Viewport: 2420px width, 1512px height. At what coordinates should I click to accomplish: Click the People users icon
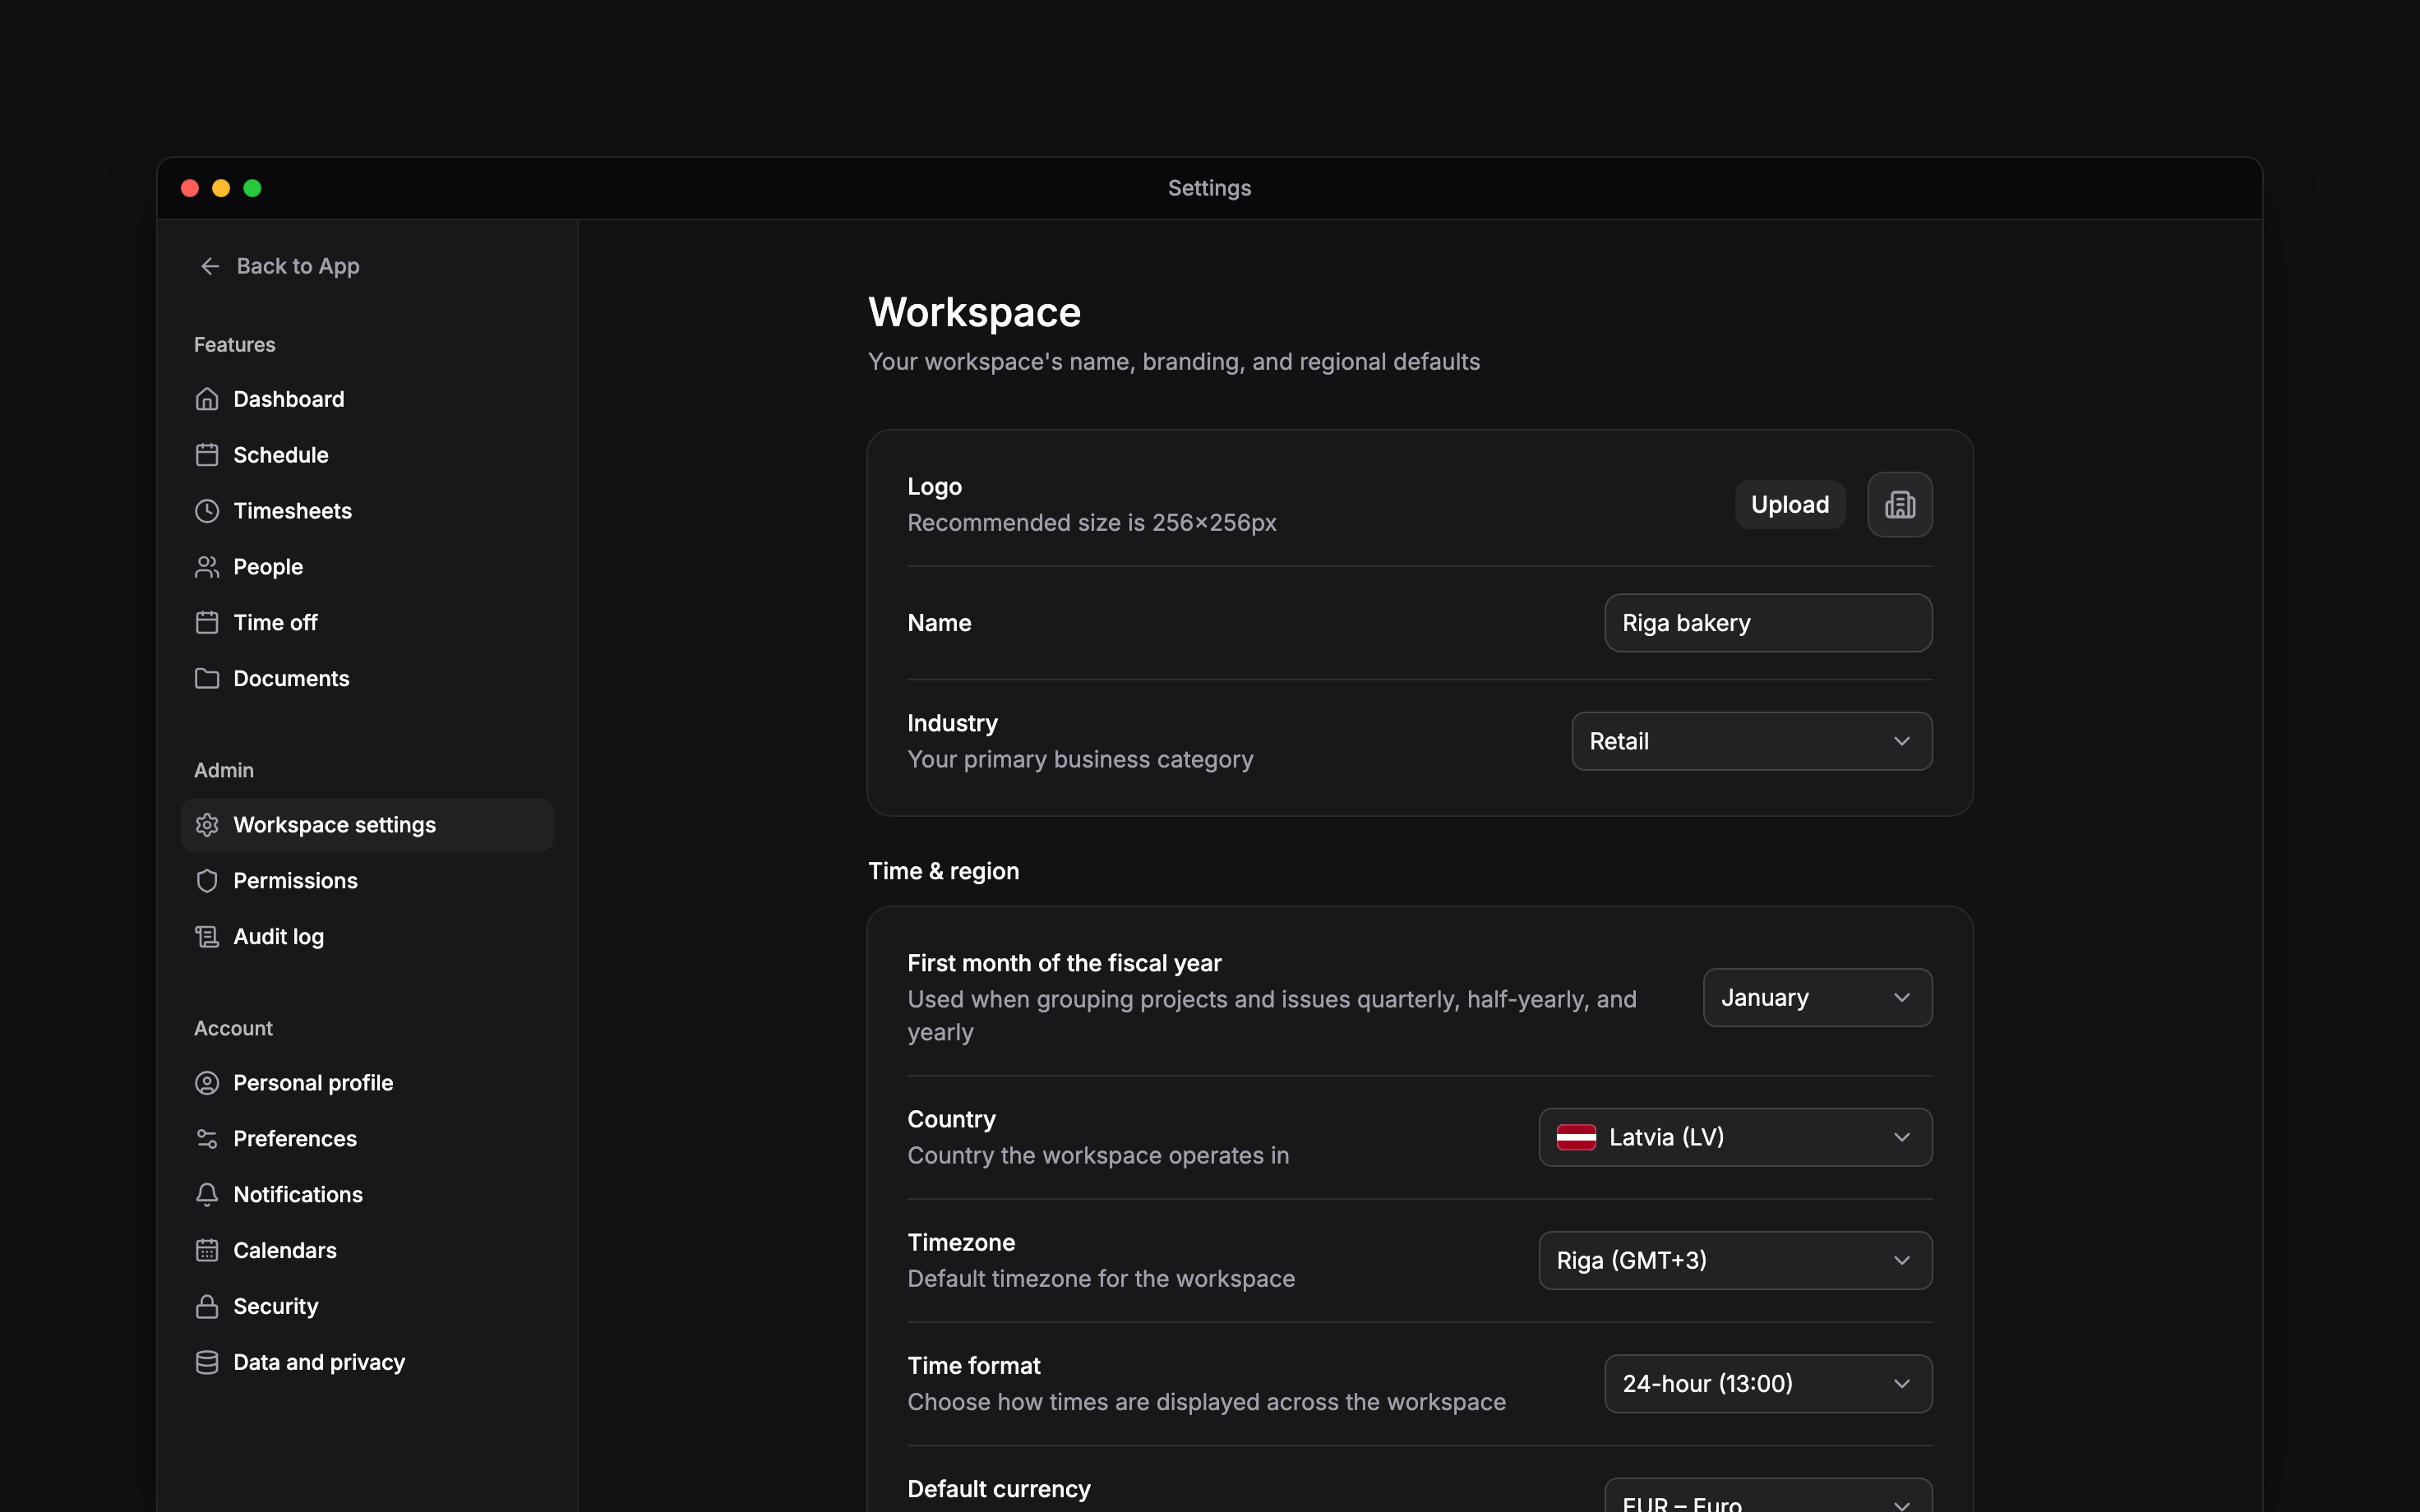point(207,567)
